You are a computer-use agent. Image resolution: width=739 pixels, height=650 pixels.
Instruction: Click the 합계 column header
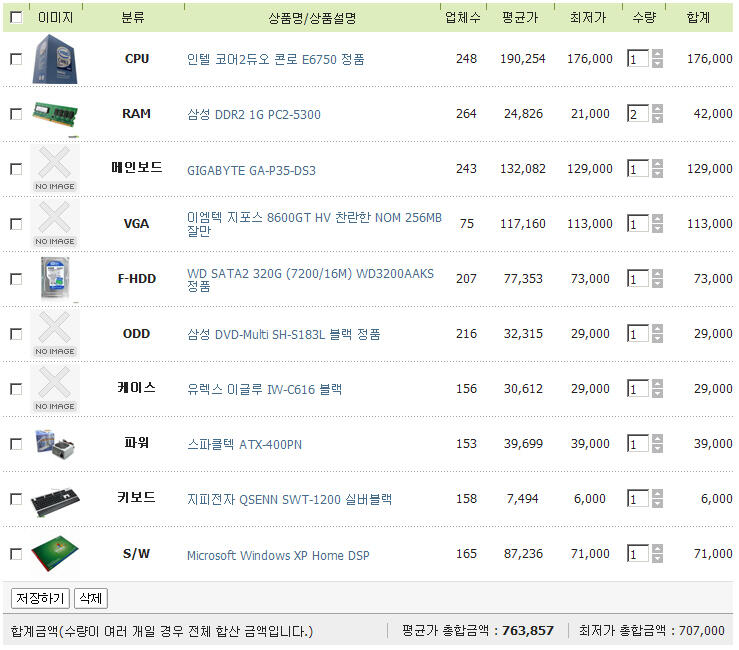698,17
